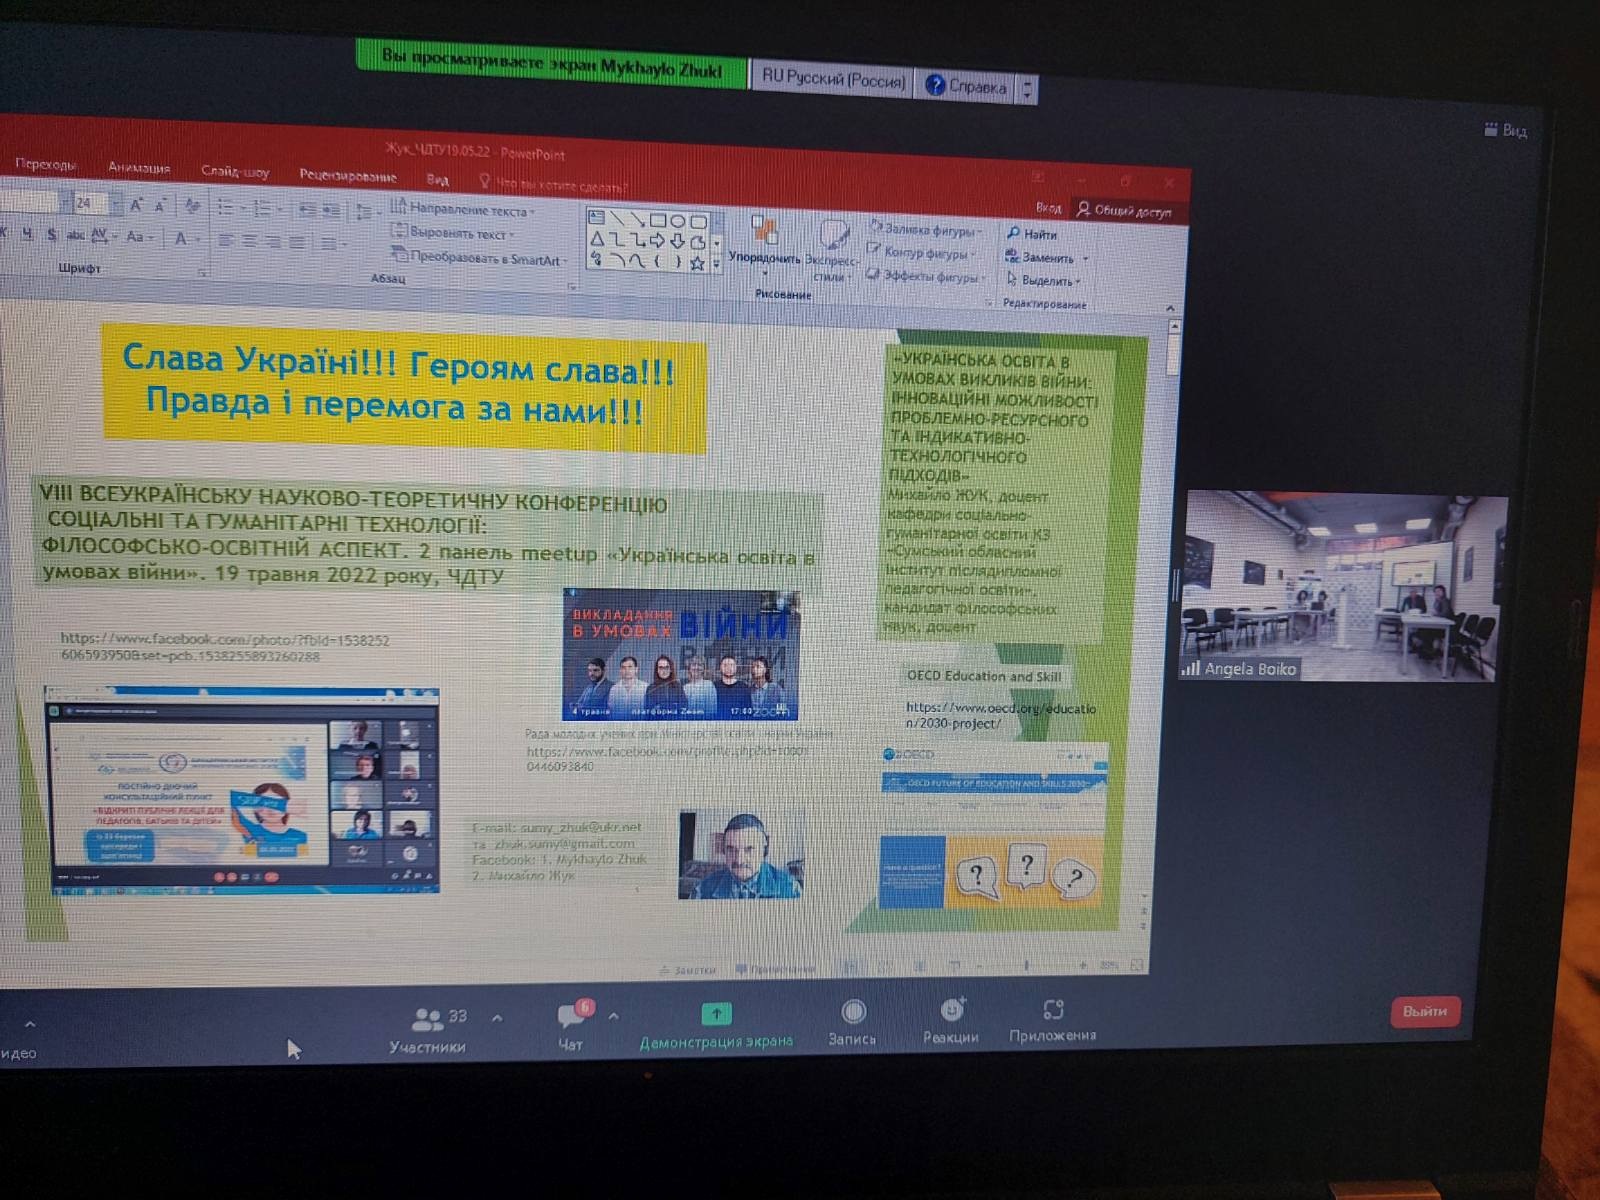Click the Find (Найти) magnifier button
The height and width of the screenshot is (1200, 1600).
point(1032,234)
